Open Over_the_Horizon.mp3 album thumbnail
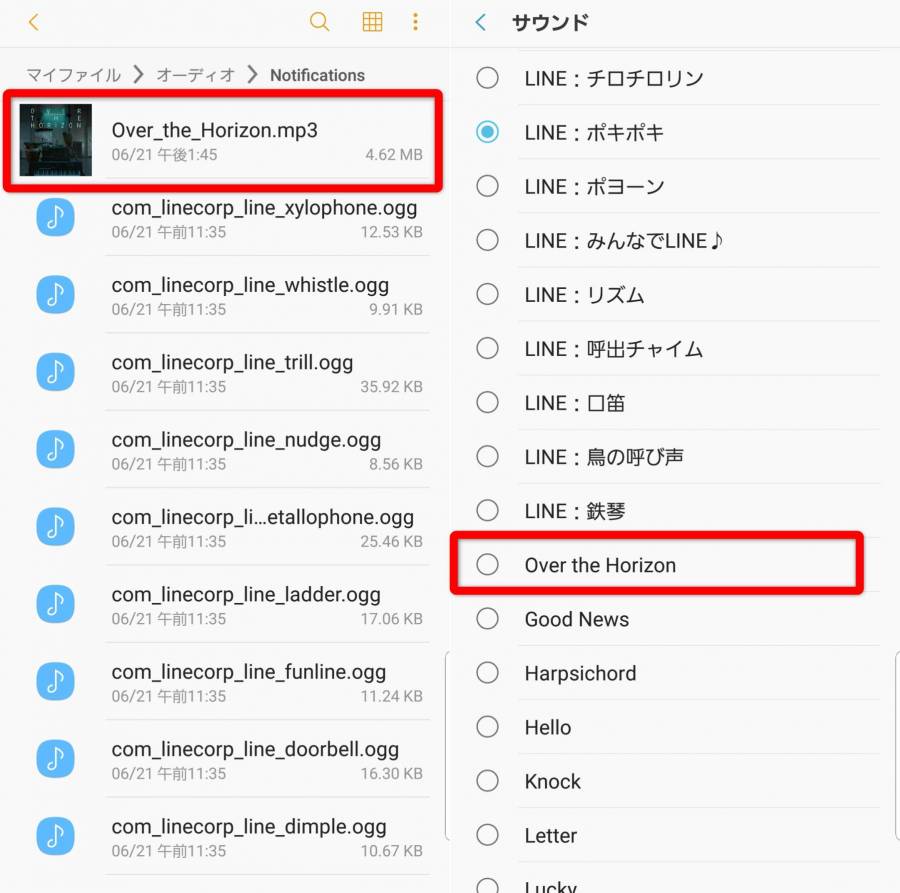 tap(56, 139)
